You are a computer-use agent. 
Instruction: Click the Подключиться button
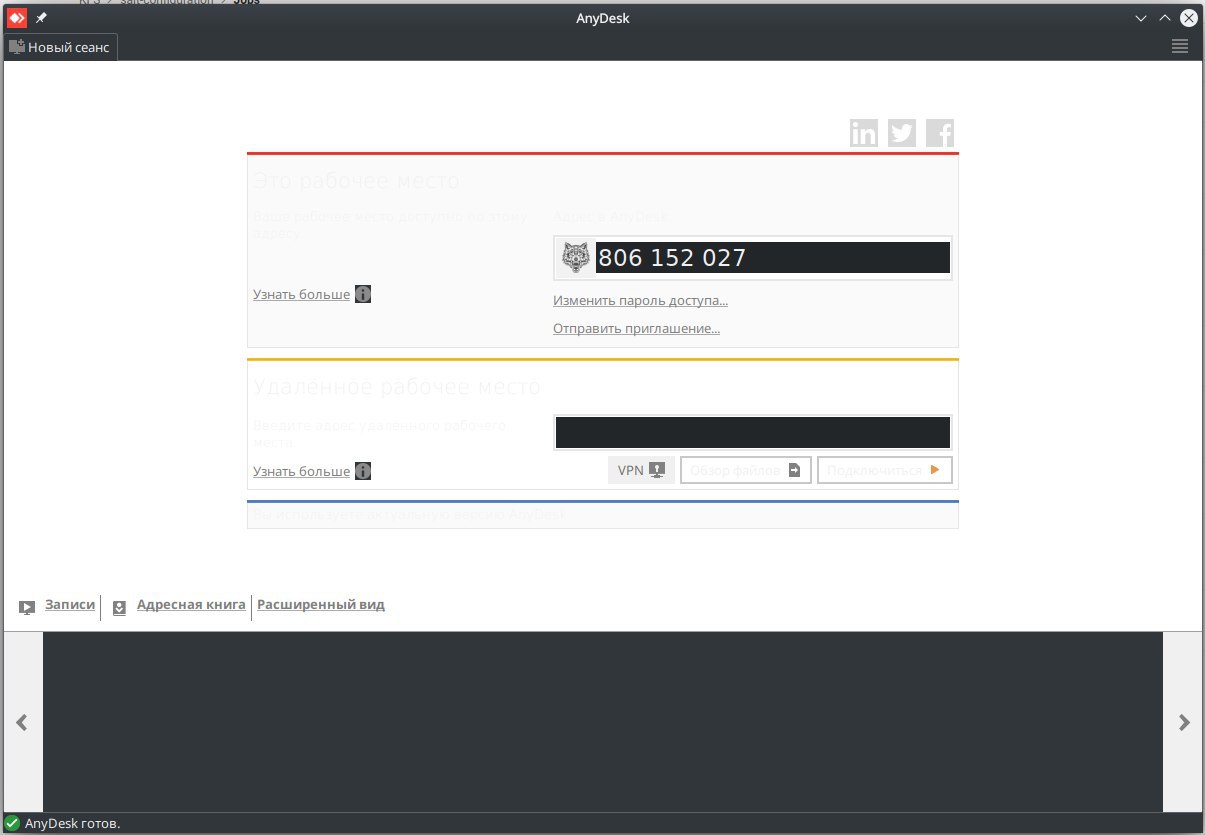coord(885,470)
